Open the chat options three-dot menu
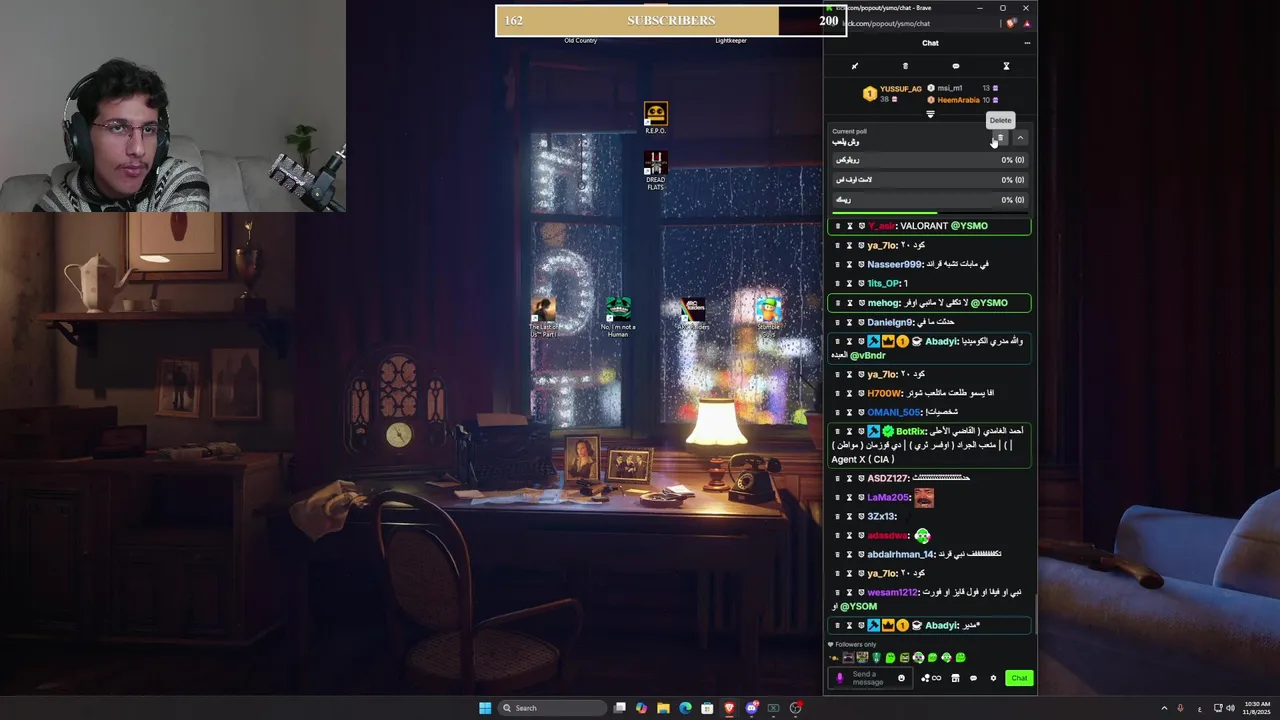 click(1026, 43)
